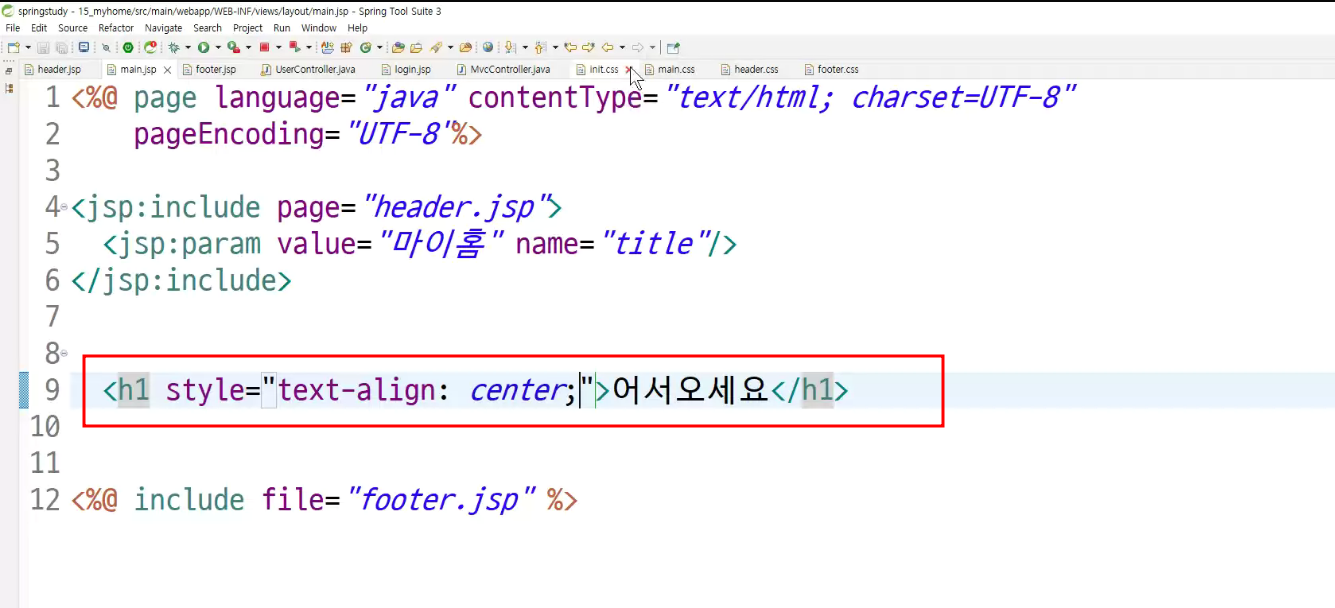Click the Open Task icon
The image size is (1335, 608).
[x=416, y=47]
